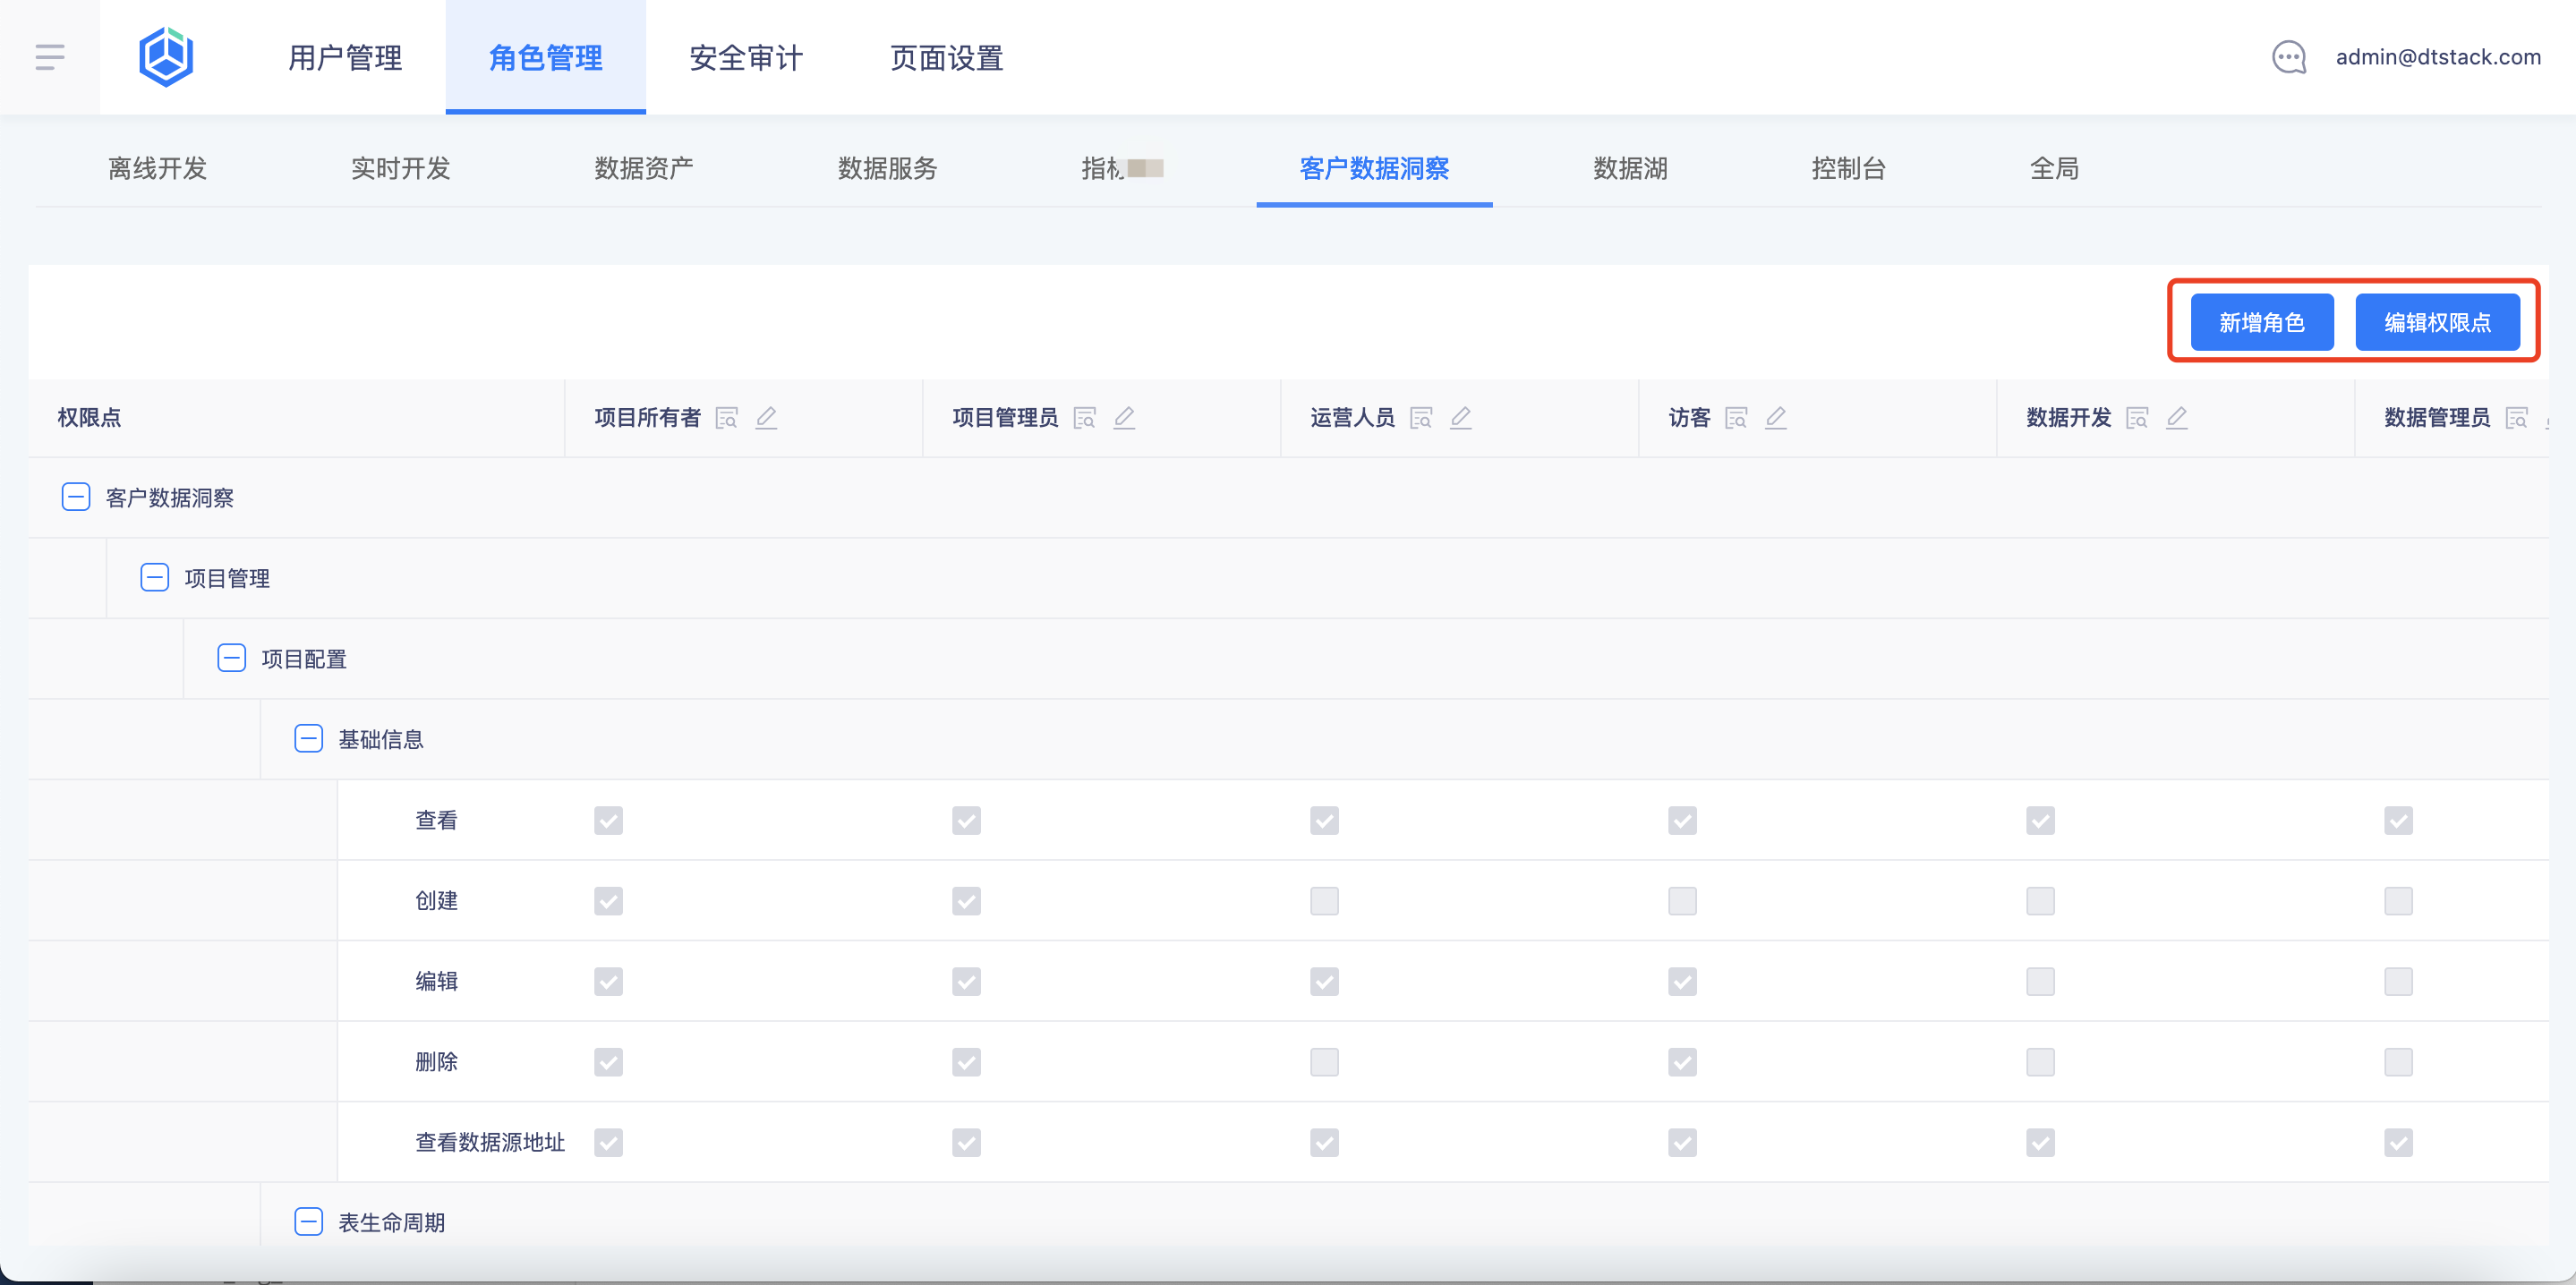Edit pencil icon for 项目管理员 role

1124,418
